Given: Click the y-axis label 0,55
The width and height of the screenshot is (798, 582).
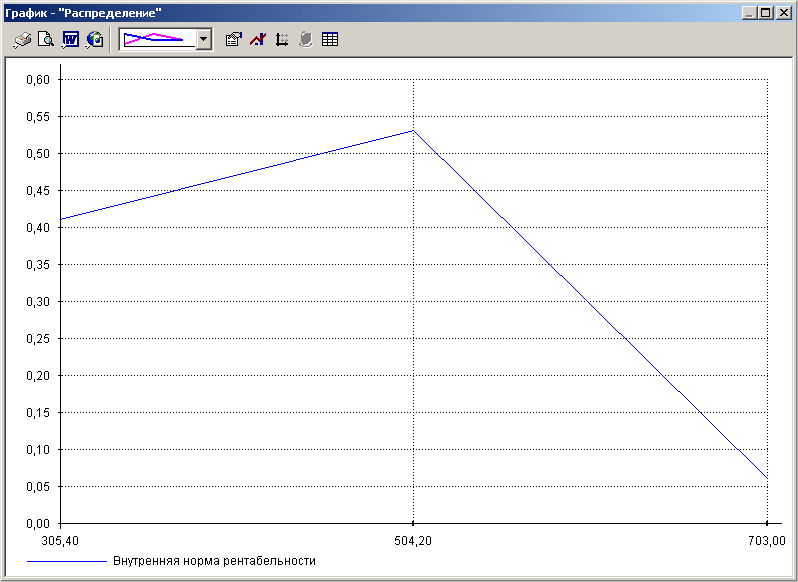Looking at the screenshot, I should (x=38, y=117).
